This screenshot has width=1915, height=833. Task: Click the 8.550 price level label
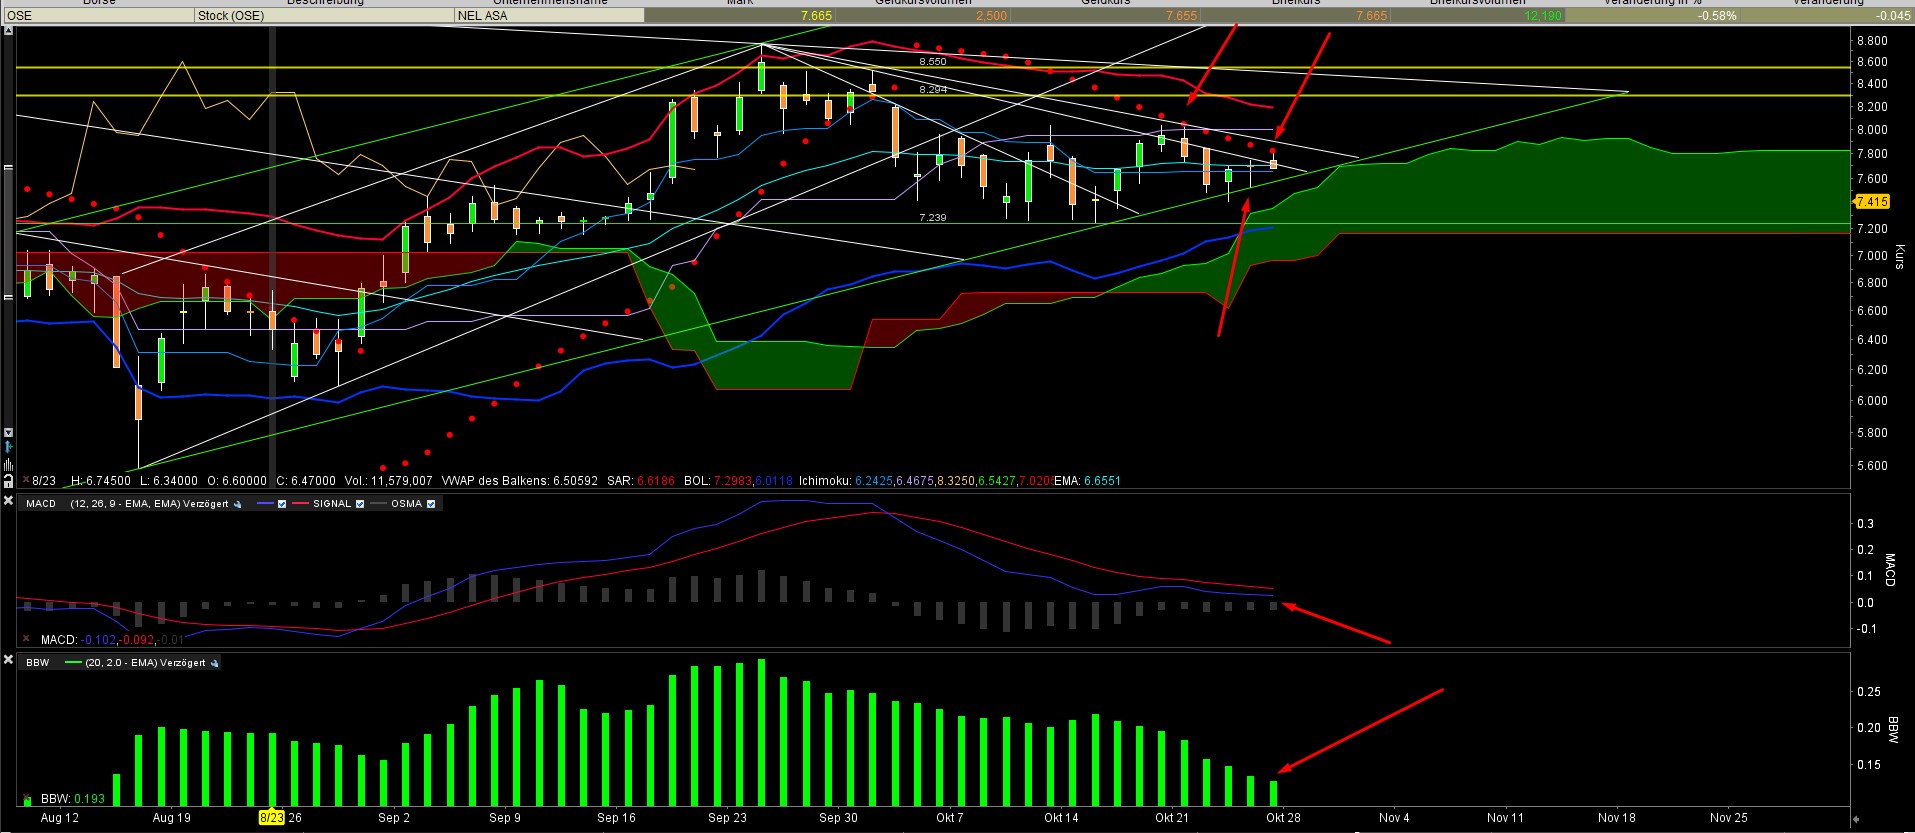[933, 62]
